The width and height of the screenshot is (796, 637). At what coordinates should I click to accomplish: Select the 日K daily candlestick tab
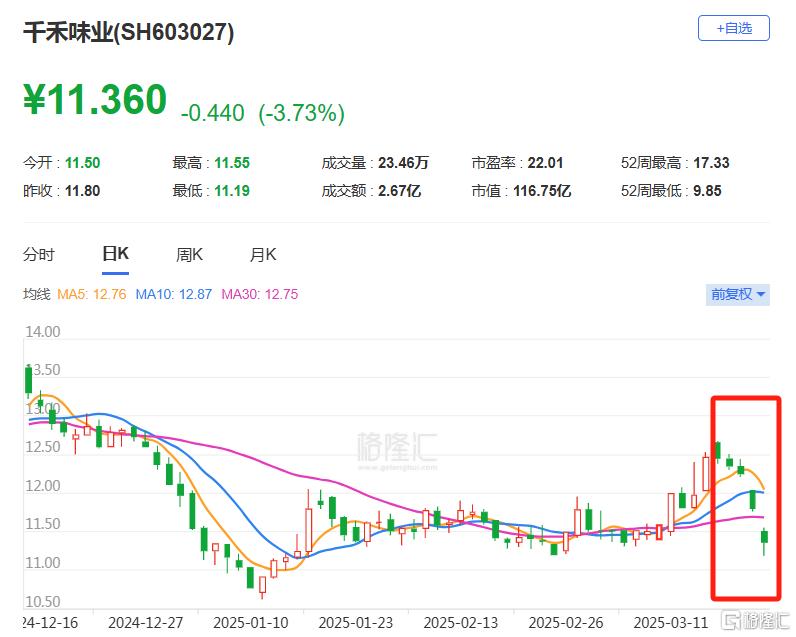pos(115,253)
